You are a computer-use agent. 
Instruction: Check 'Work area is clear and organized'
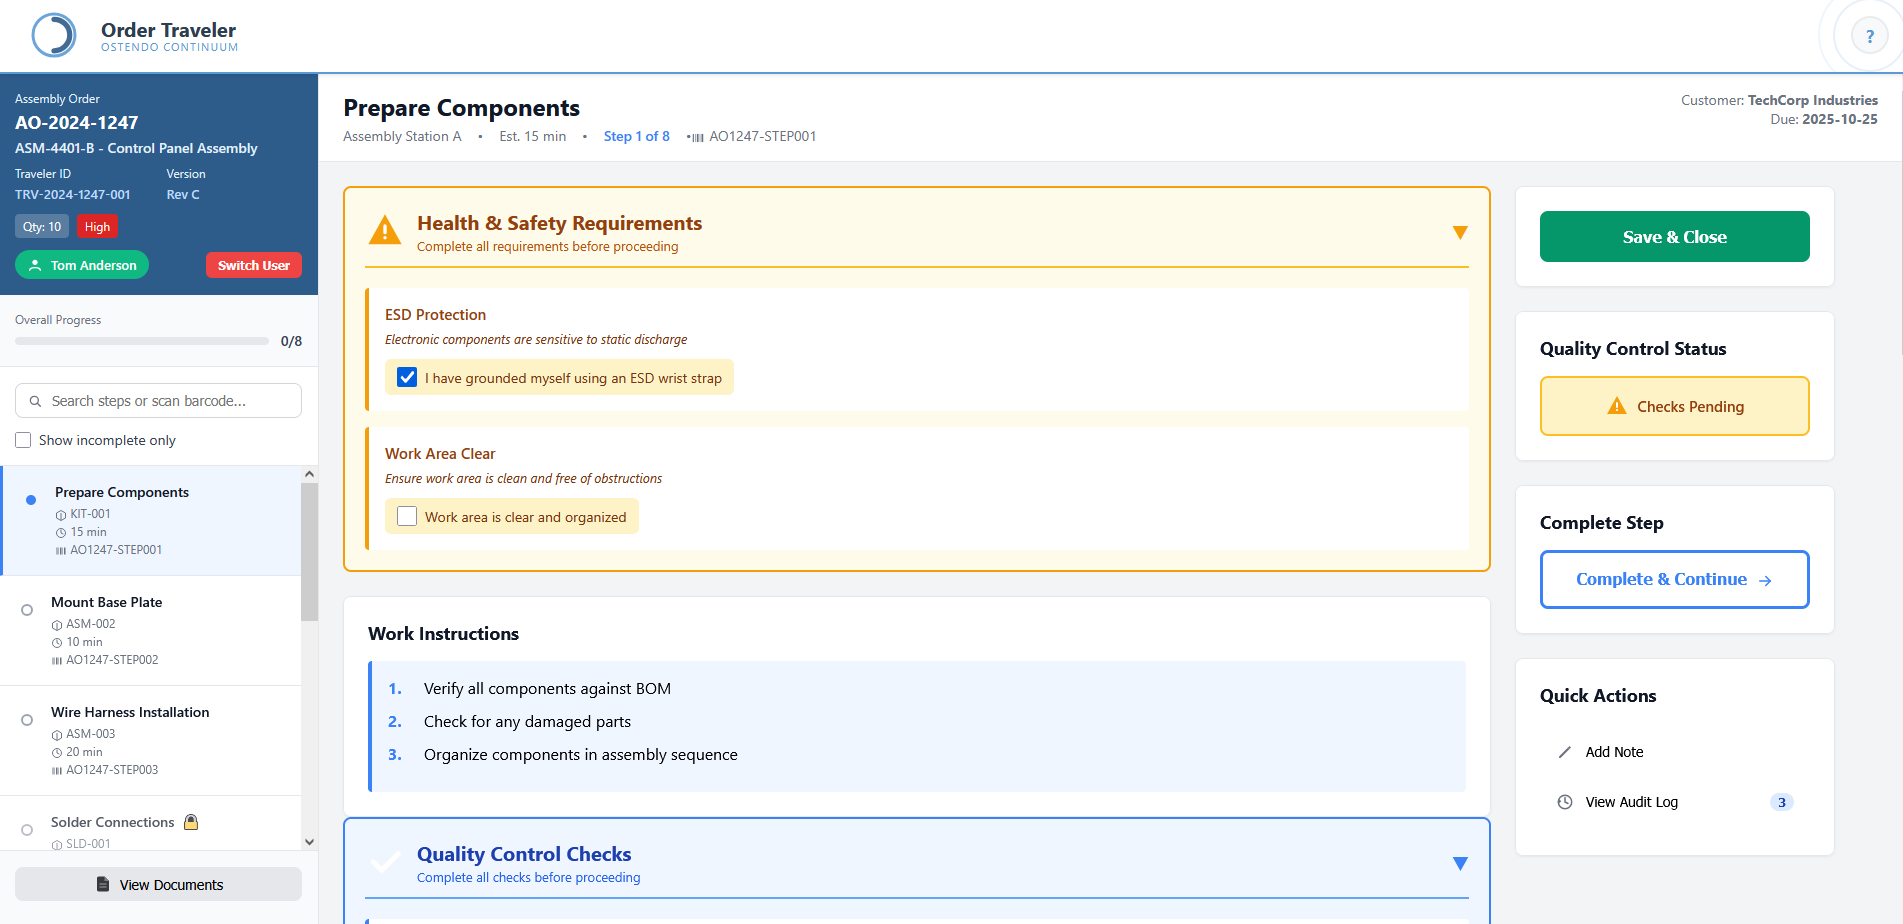point(407,516)
